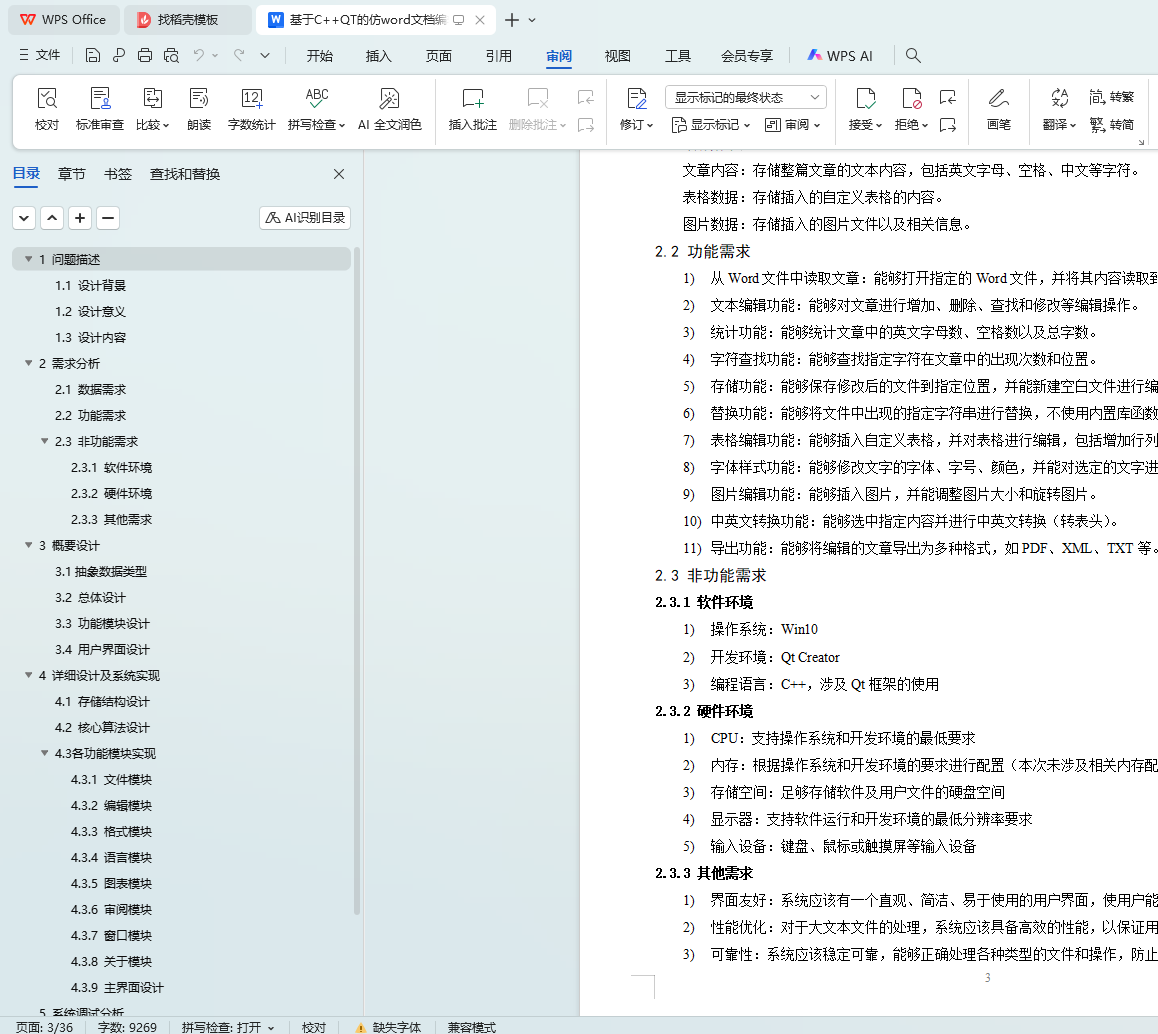Open AI 全文润色 polishing
The width and height of the screenshot is (1158, 1034).
[389, 109]
